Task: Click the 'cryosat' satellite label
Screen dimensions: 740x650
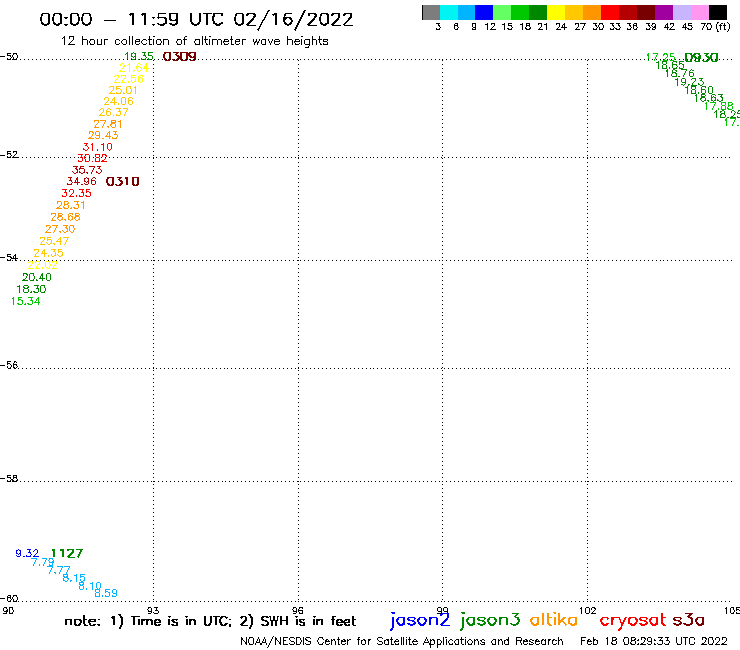Action: [633, 621]
